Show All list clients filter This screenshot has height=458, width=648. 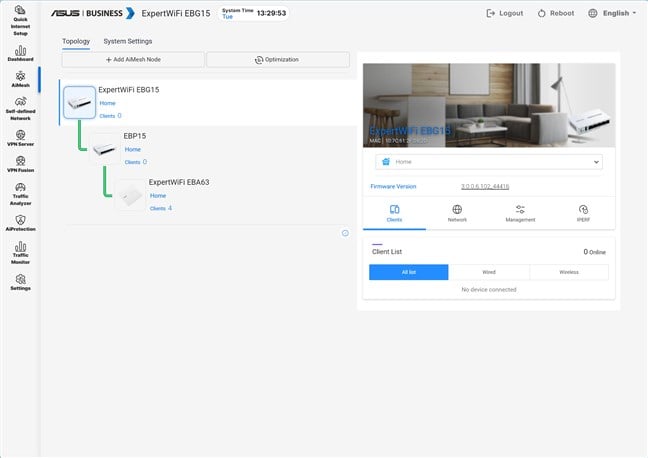tap(408, 272)
